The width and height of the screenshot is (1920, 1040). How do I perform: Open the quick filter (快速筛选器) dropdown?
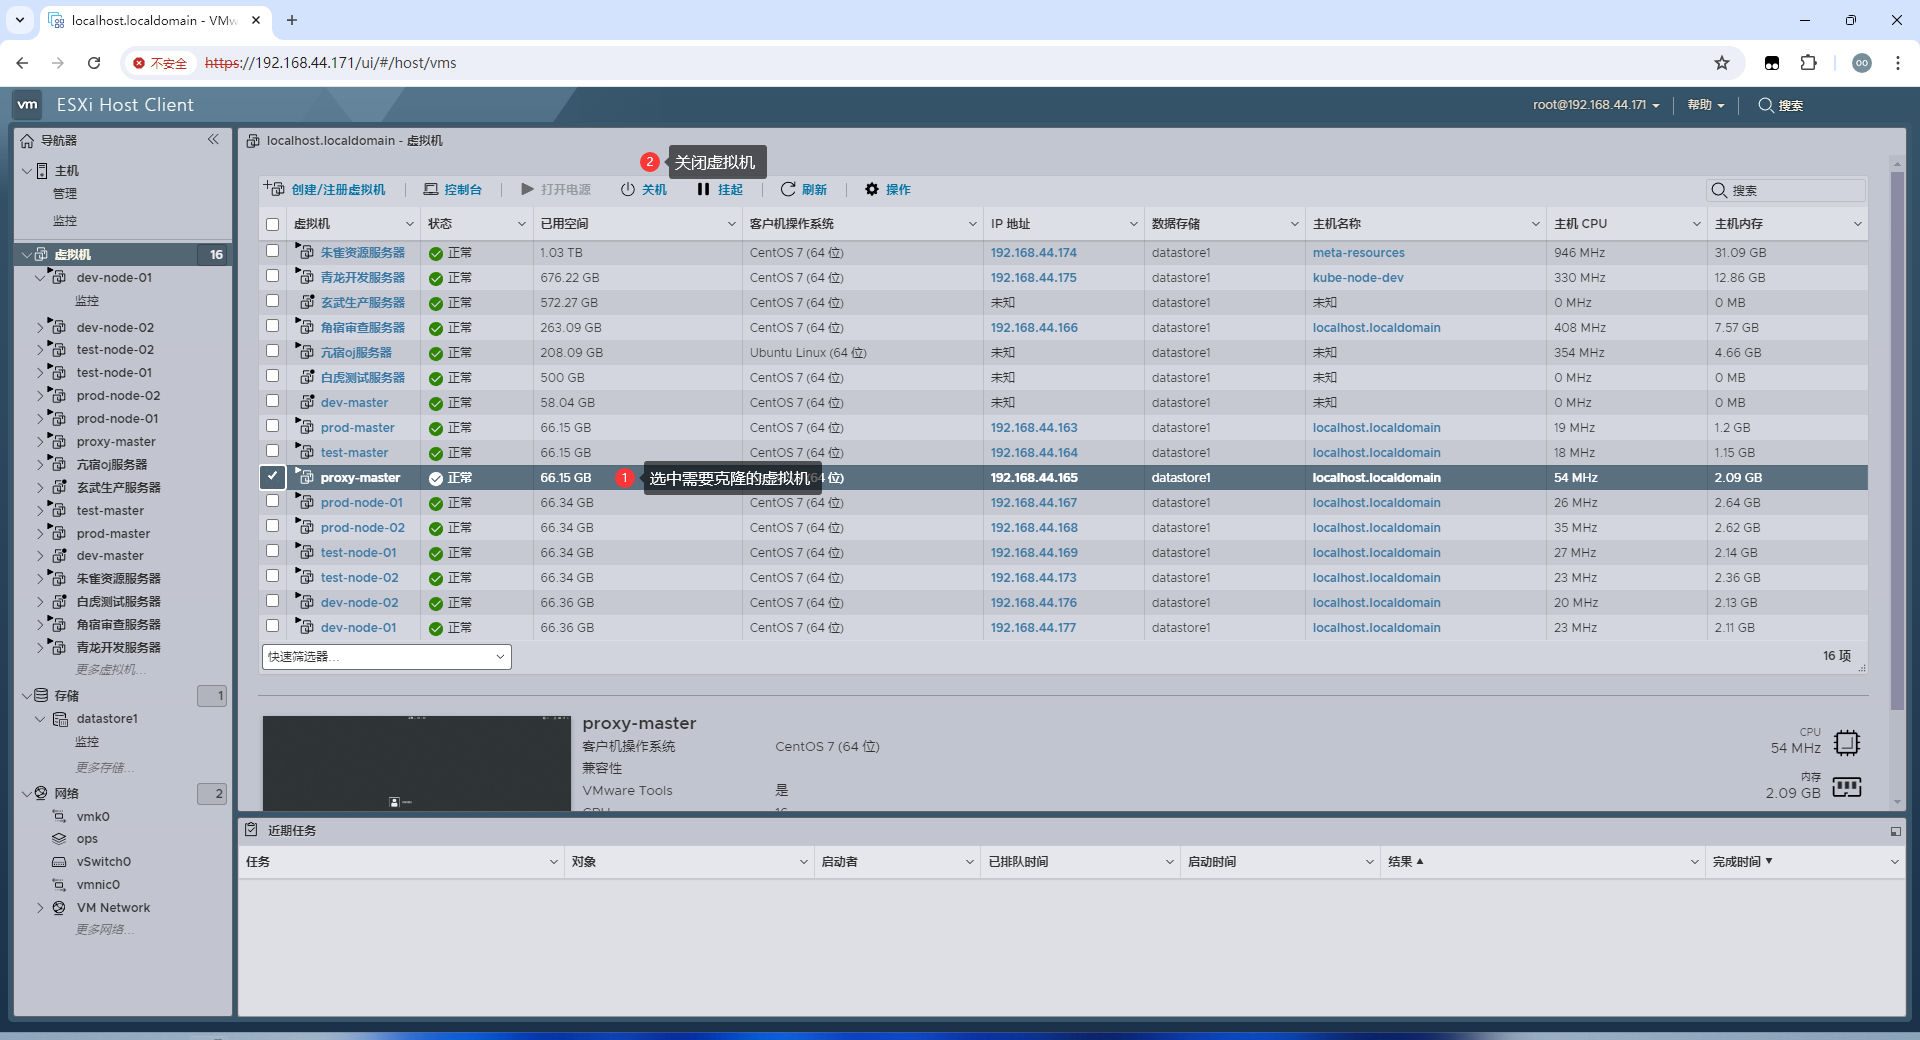387,657
